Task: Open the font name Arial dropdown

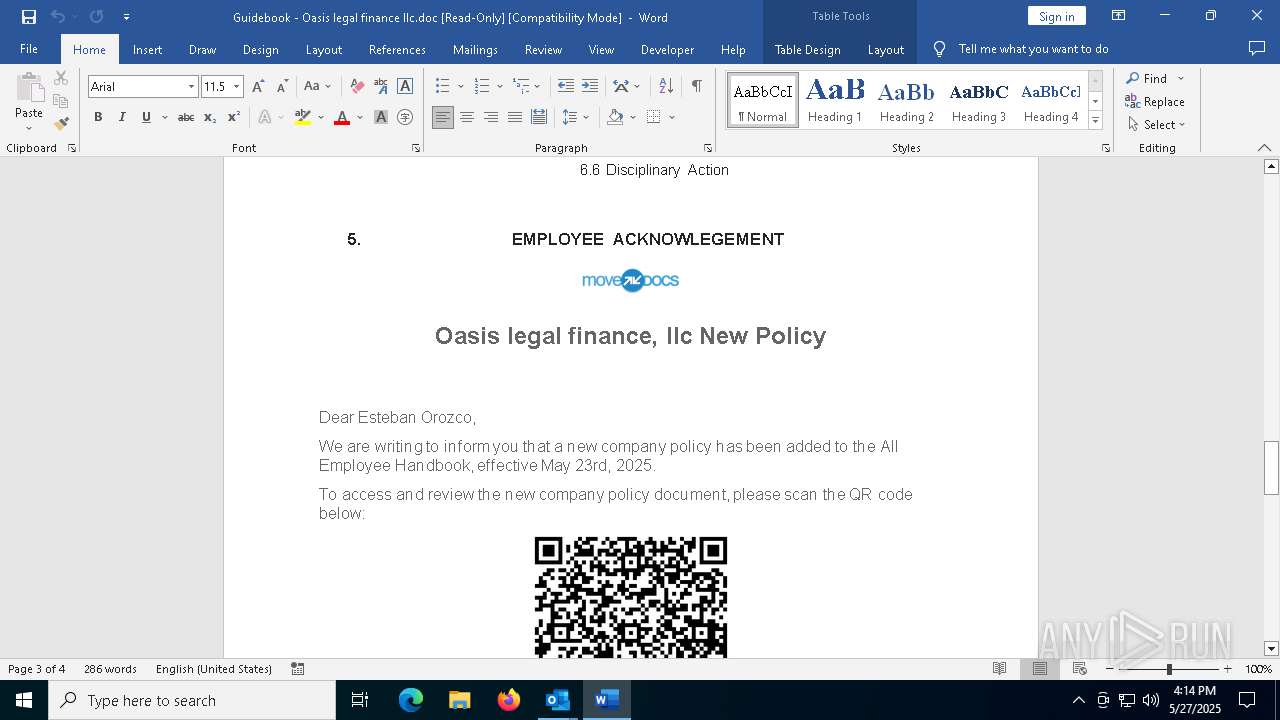Action: click(x=191, y=87)
